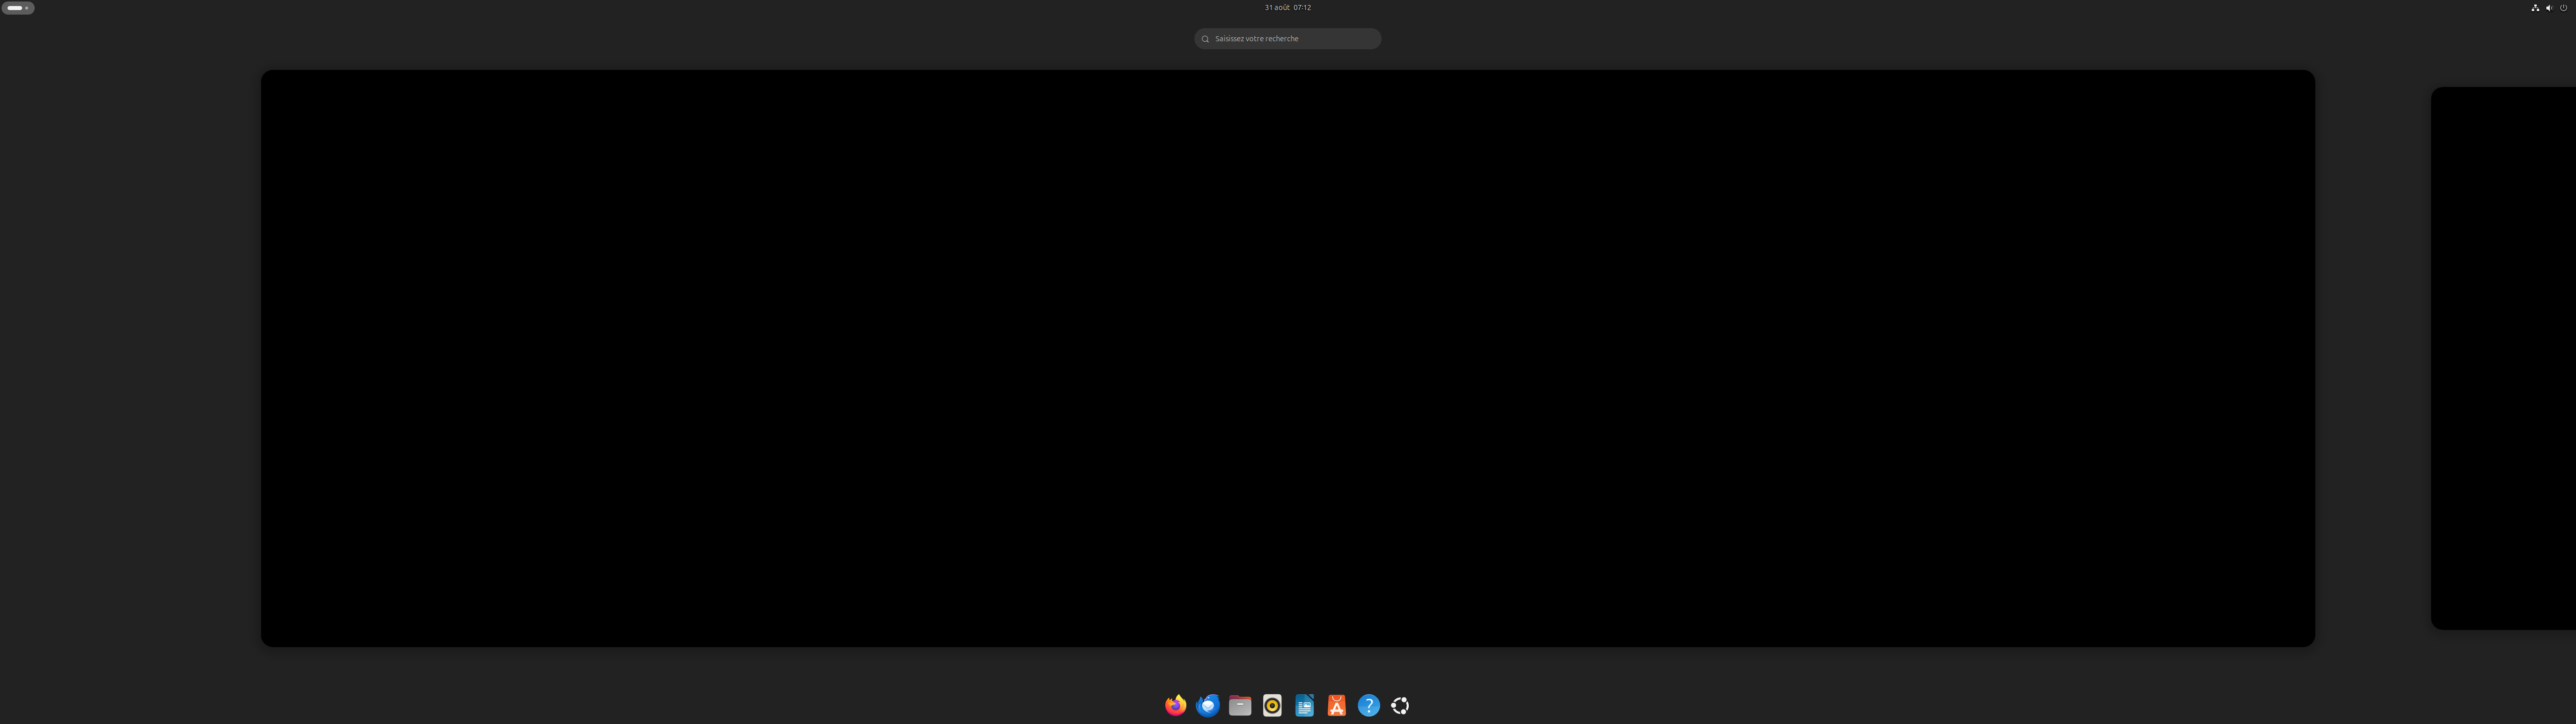Click the magnifier icon in search bar
Screen dimensions: 2576x724
1205,39
